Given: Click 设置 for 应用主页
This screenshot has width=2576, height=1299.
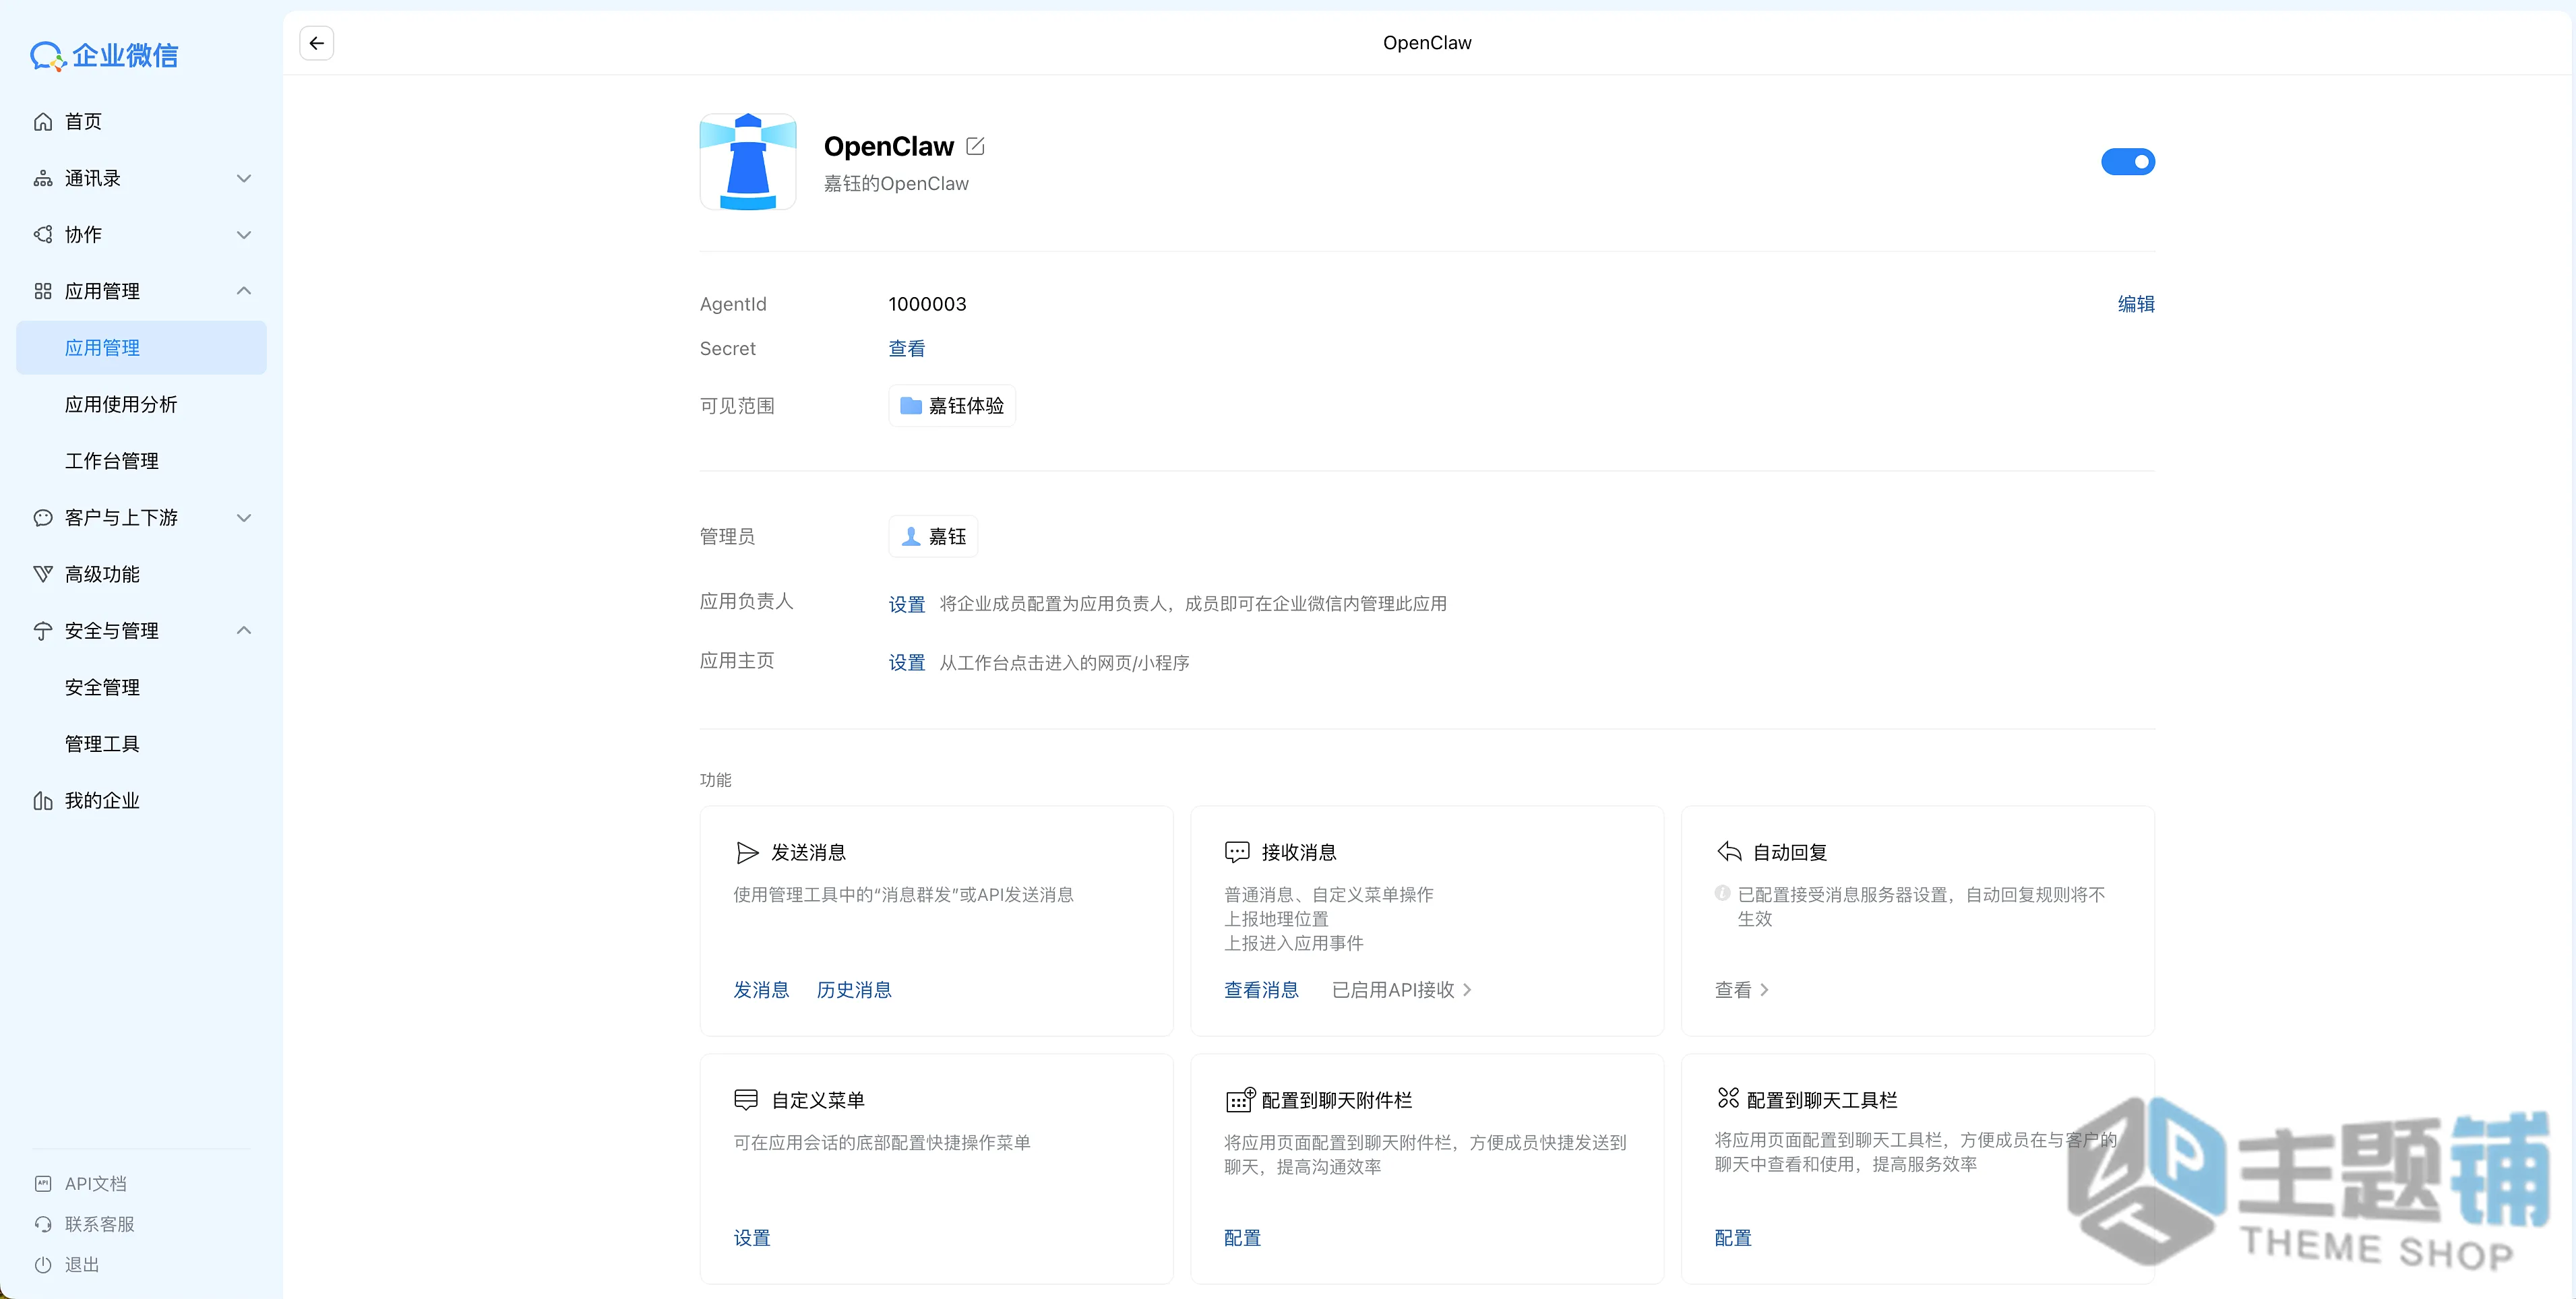Looking at the screenshot, I should (907, 663).
